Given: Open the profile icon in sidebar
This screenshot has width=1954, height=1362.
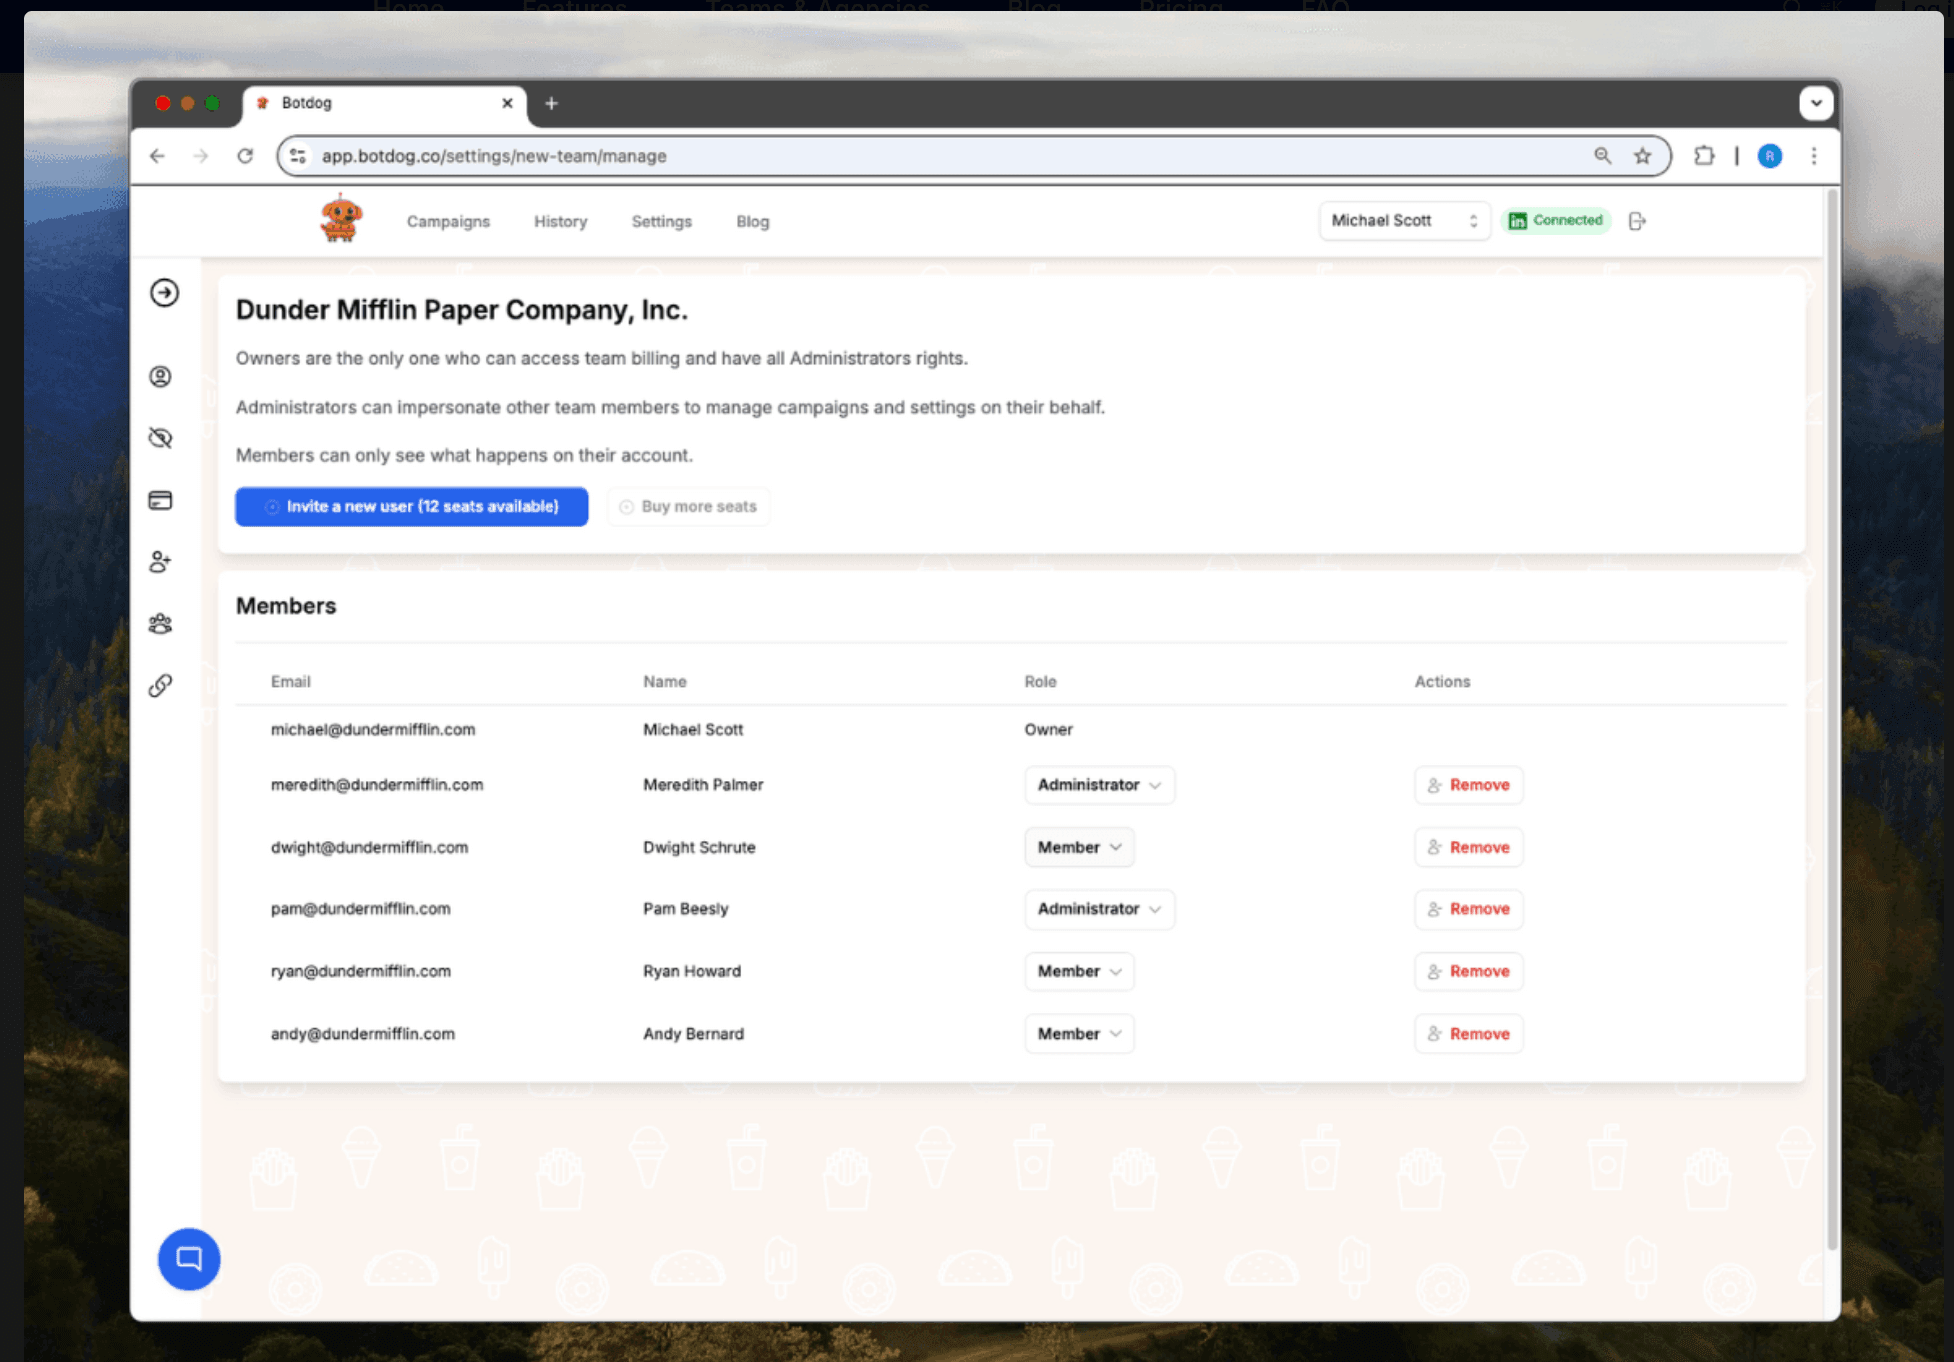Looking at the screenshot, I should pyautogui.click(x=161, y=377).
